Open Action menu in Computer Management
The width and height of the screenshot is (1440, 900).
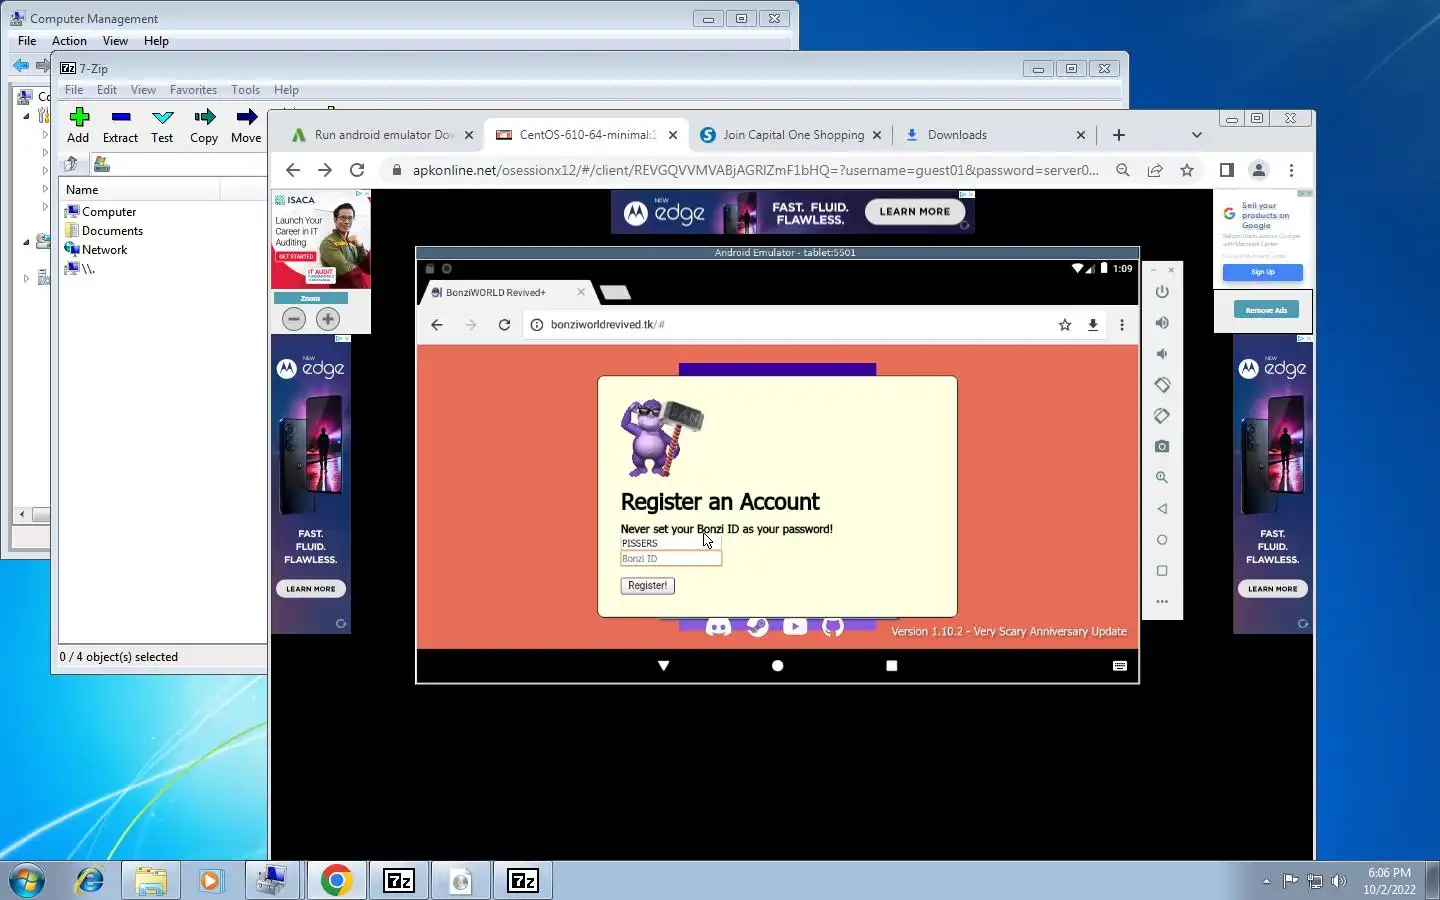[x=69, y=41]
